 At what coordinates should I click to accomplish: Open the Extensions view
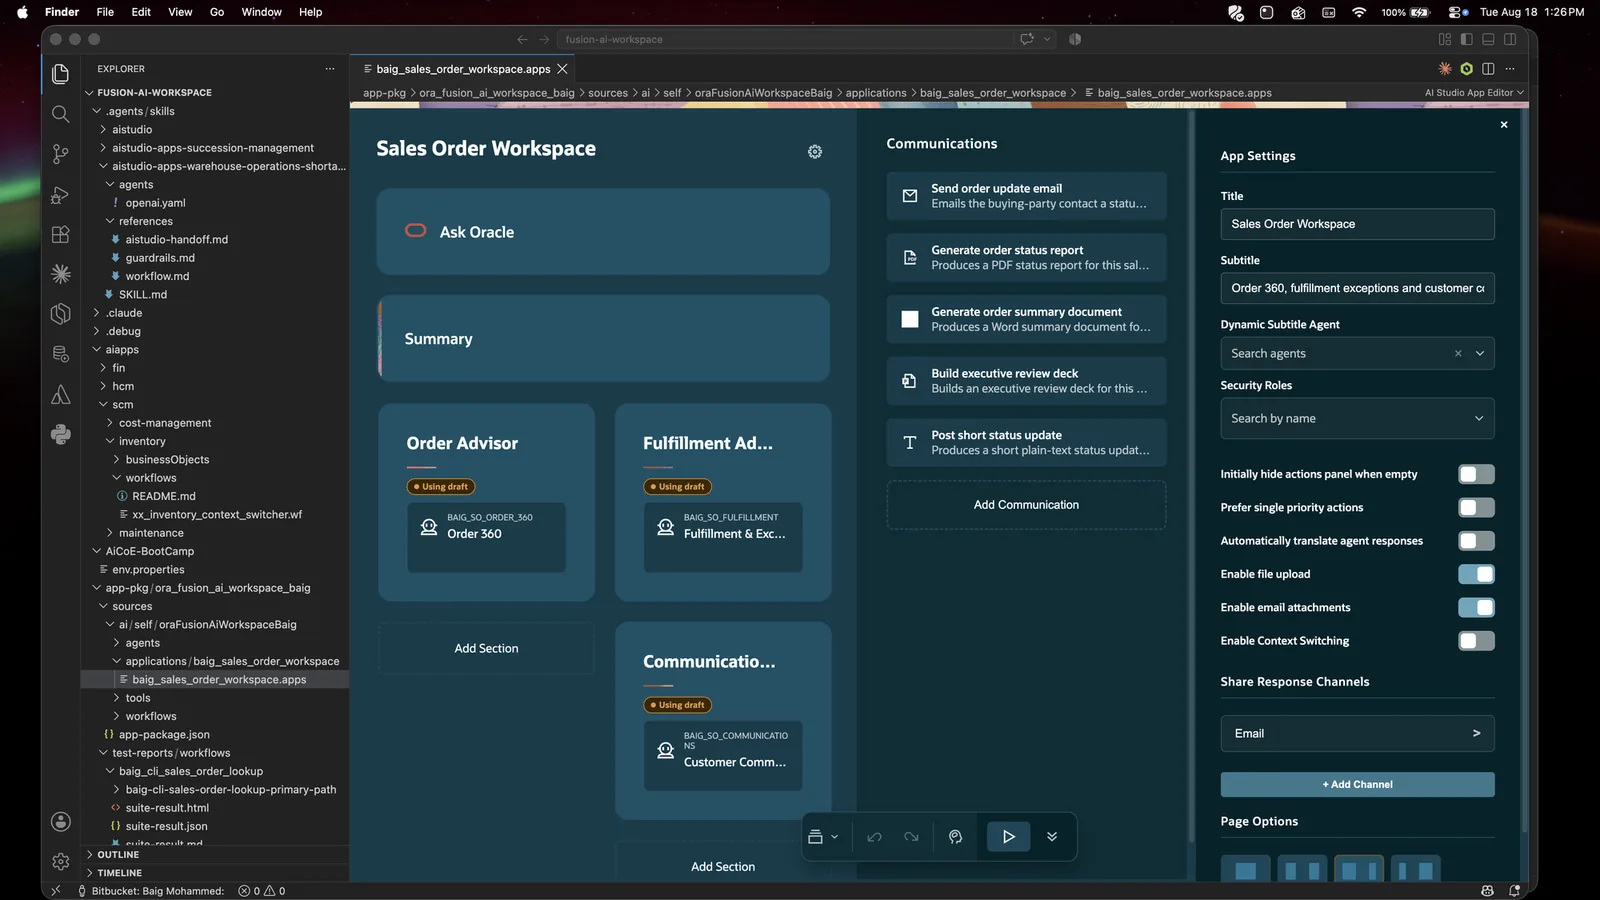(61, 235)
